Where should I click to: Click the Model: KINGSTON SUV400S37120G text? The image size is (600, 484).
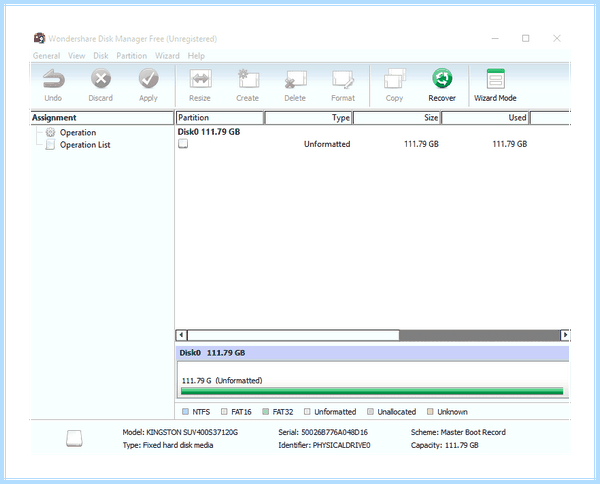coord(180,432)
